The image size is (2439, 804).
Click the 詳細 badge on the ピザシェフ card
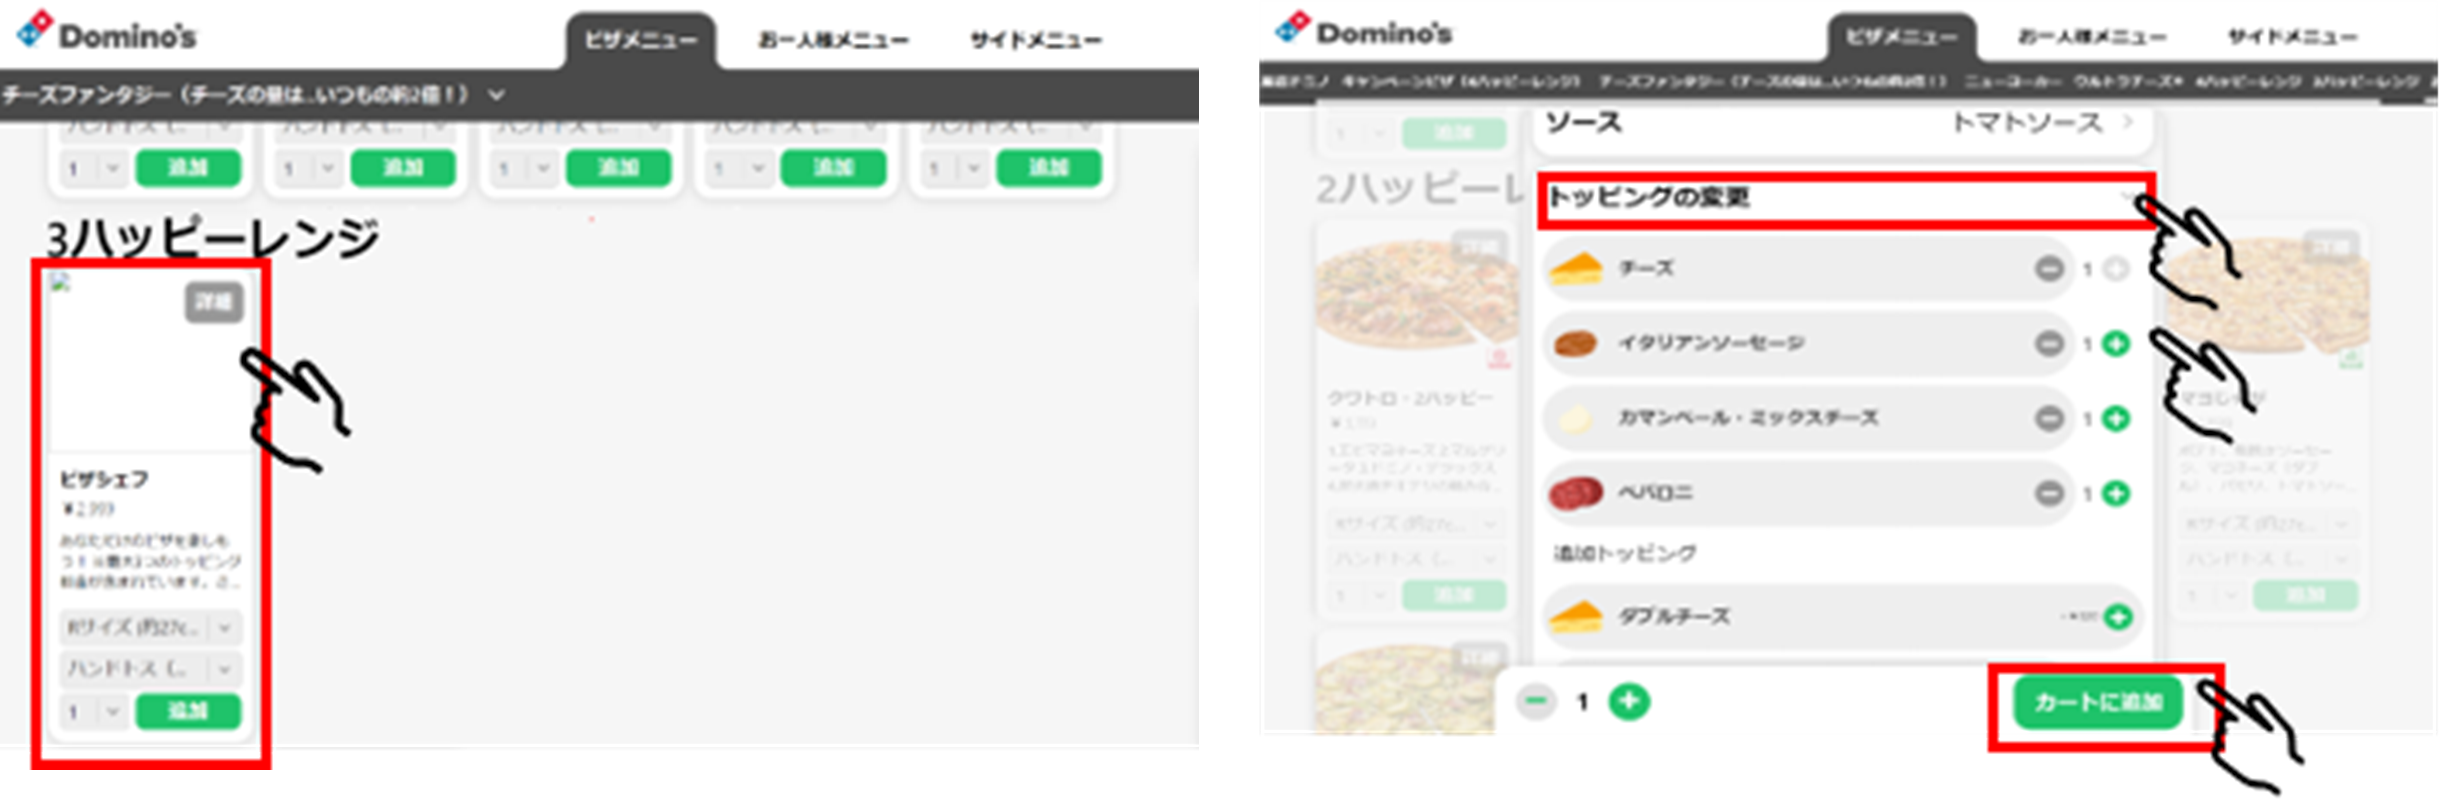tap(214, 302)
